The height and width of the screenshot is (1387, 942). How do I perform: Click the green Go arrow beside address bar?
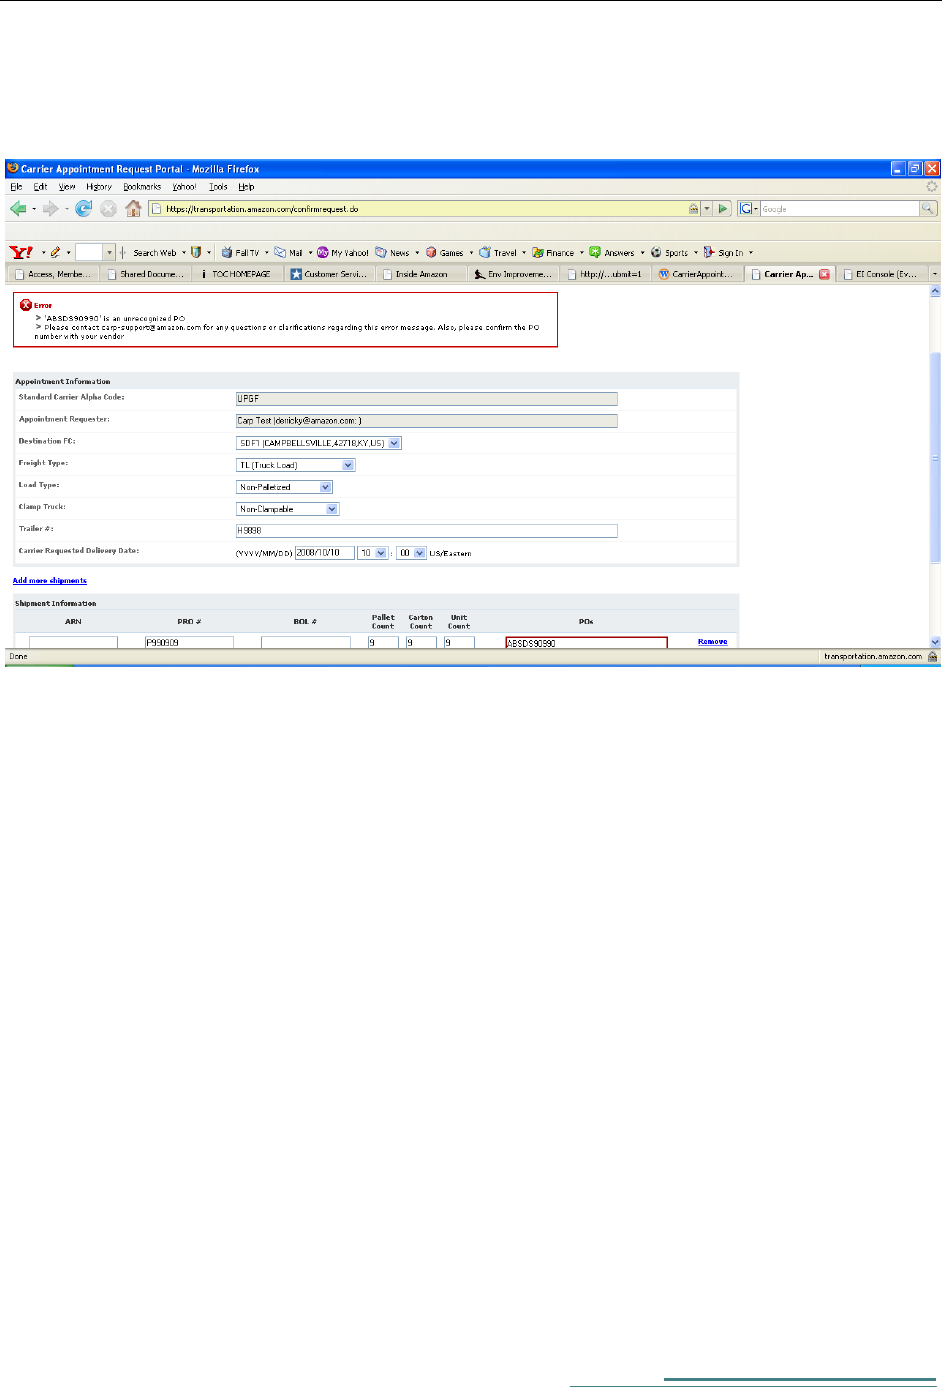coord(724,208)
